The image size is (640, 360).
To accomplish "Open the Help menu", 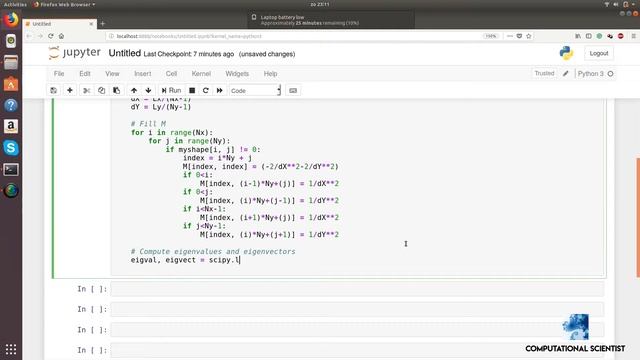I will (270, 73).
